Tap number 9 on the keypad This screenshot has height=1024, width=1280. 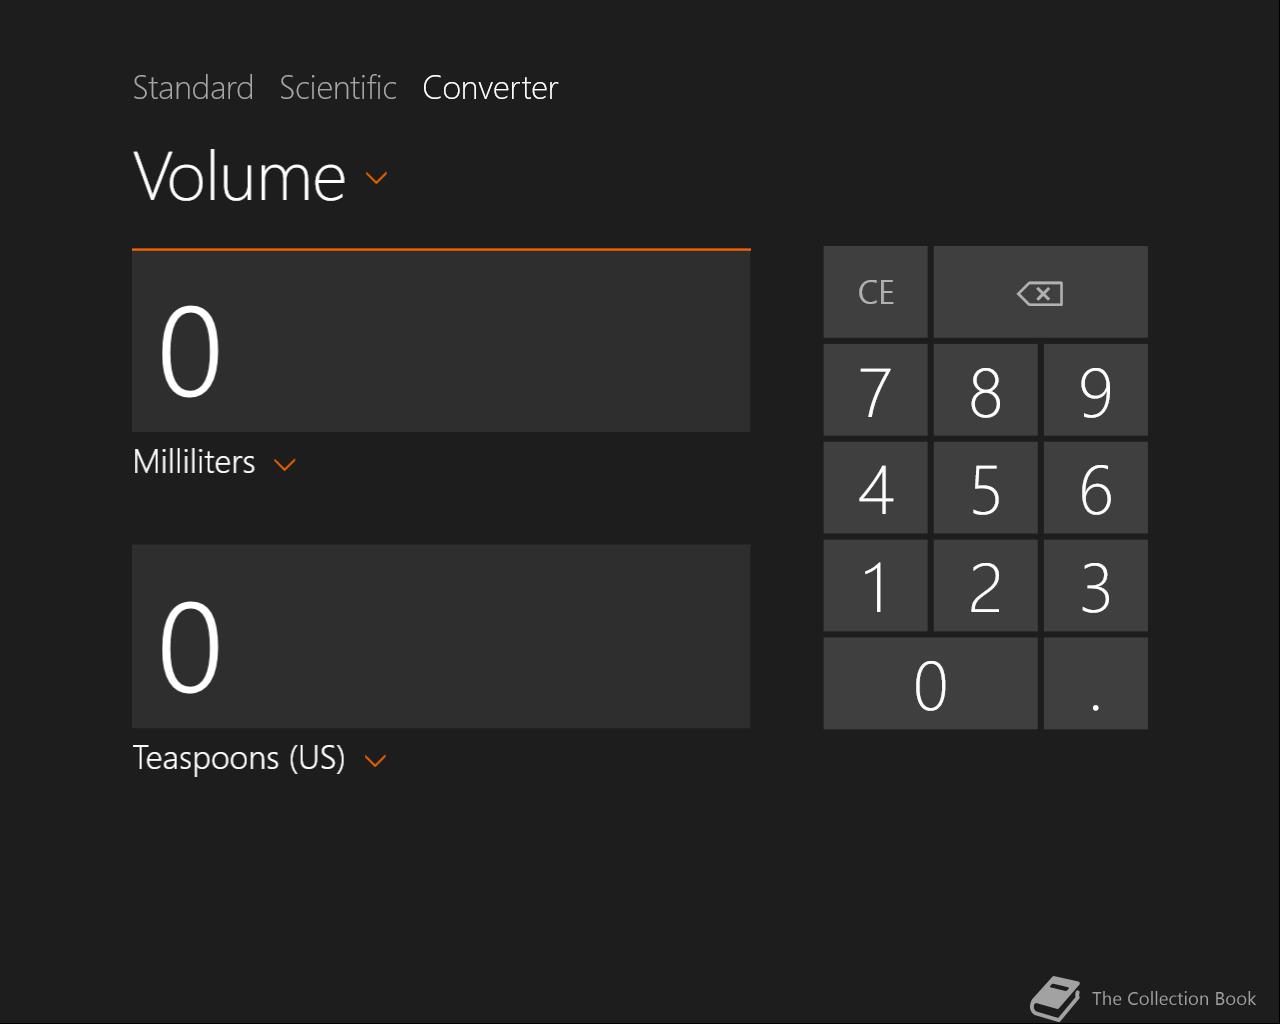[x=1095, y=390]
